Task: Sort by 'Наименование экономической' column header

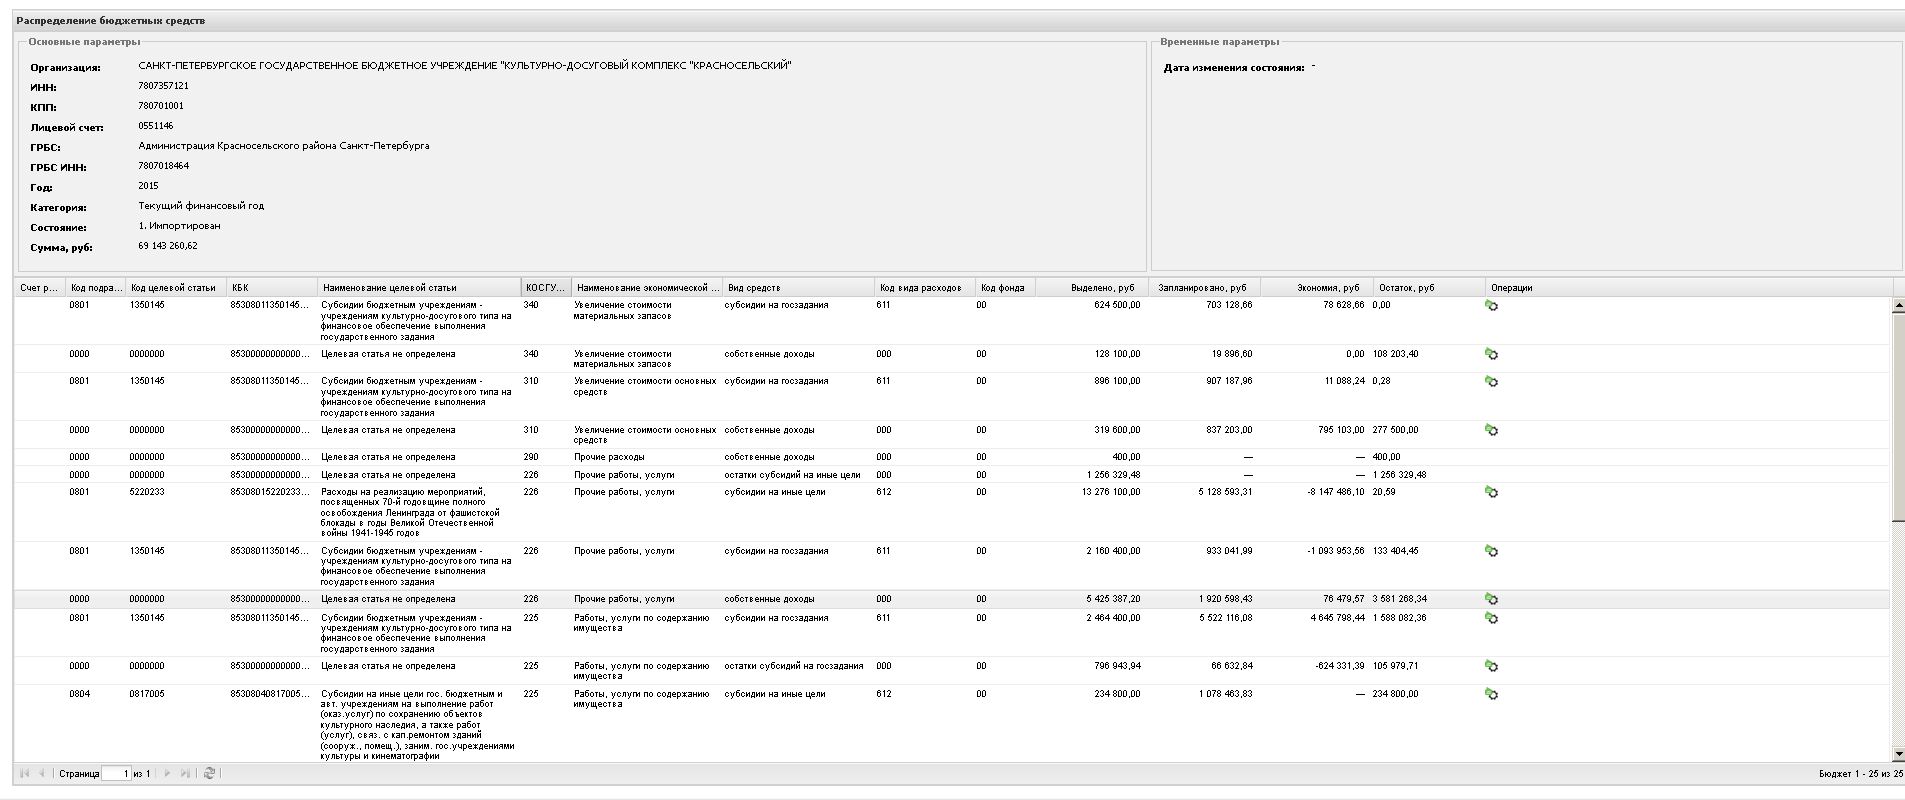Action: 647,288
